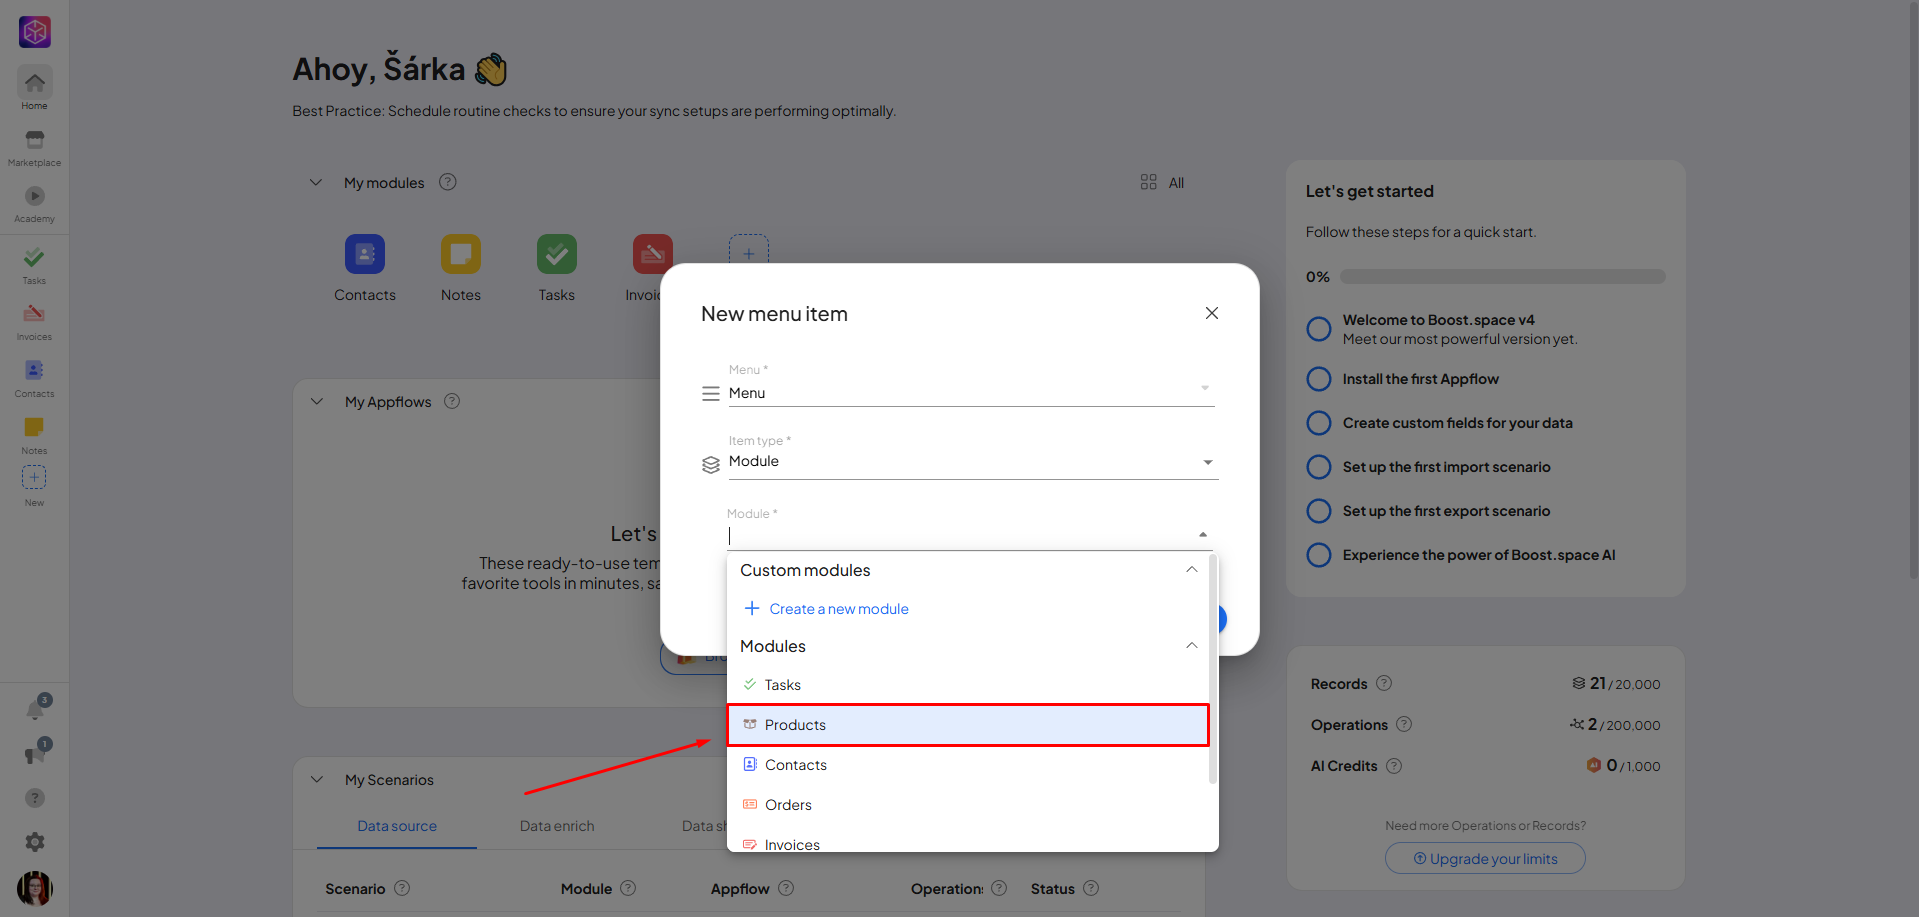Click Create a new module link
This screenshot has height=917, width=1919.
click(827, 609)
